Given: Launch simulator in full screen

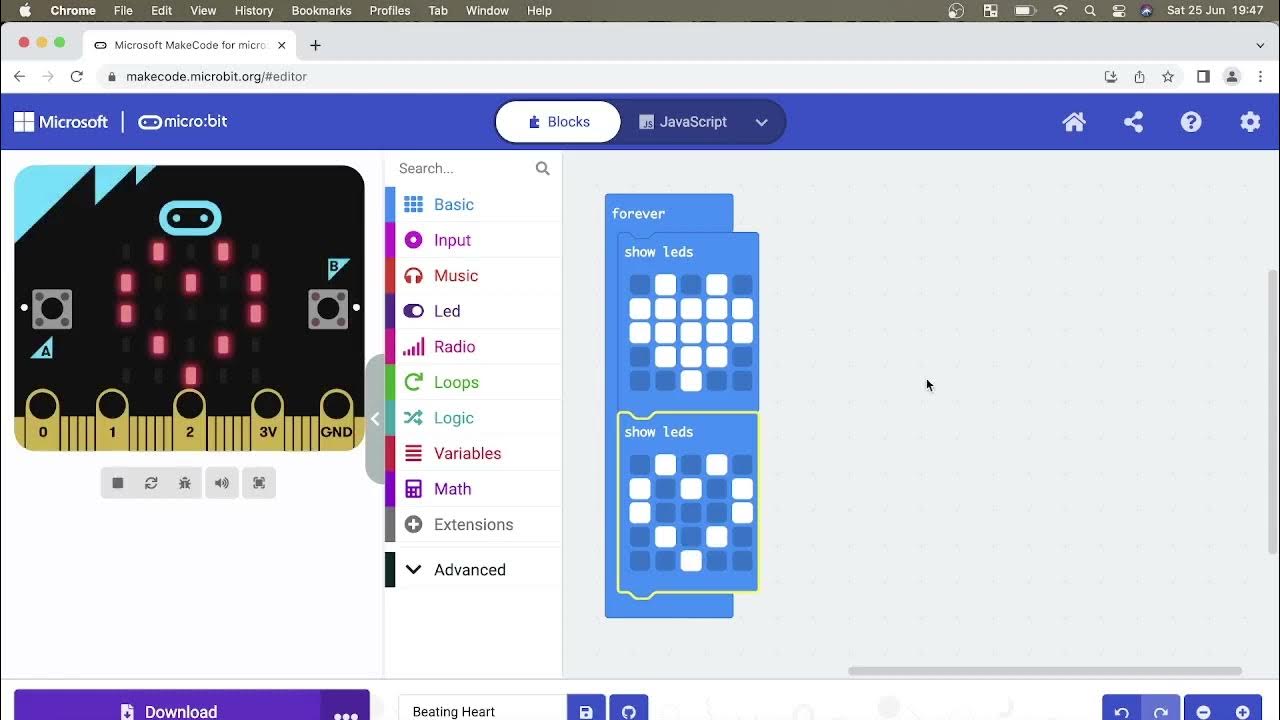Looking at the screenshot, I should pyautogui.click(x=259, y=483).
